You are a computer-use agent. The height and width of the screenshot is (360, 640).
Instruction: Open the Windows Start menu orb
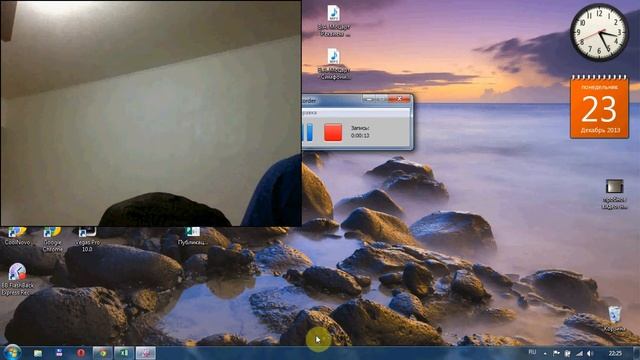(x=12, y=353)
